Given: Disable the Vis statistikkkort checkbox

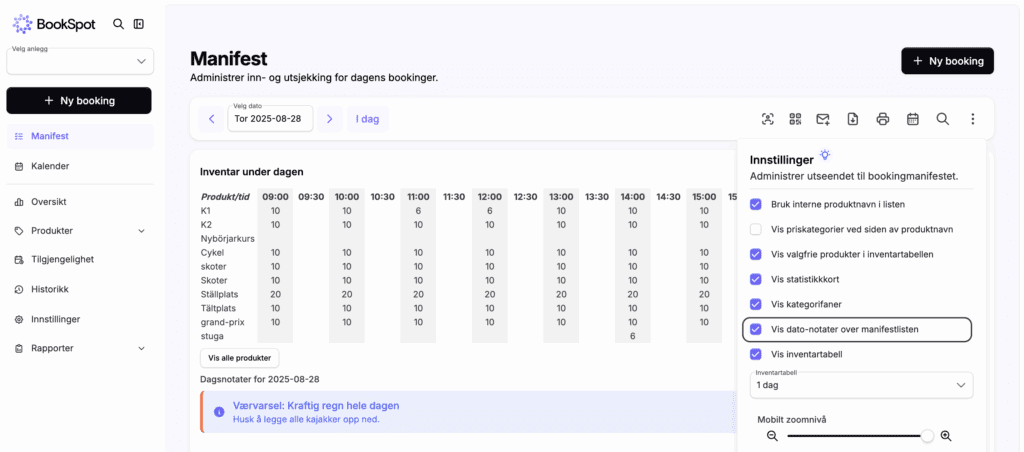Looking at the screenshot, I should (756, 279).
